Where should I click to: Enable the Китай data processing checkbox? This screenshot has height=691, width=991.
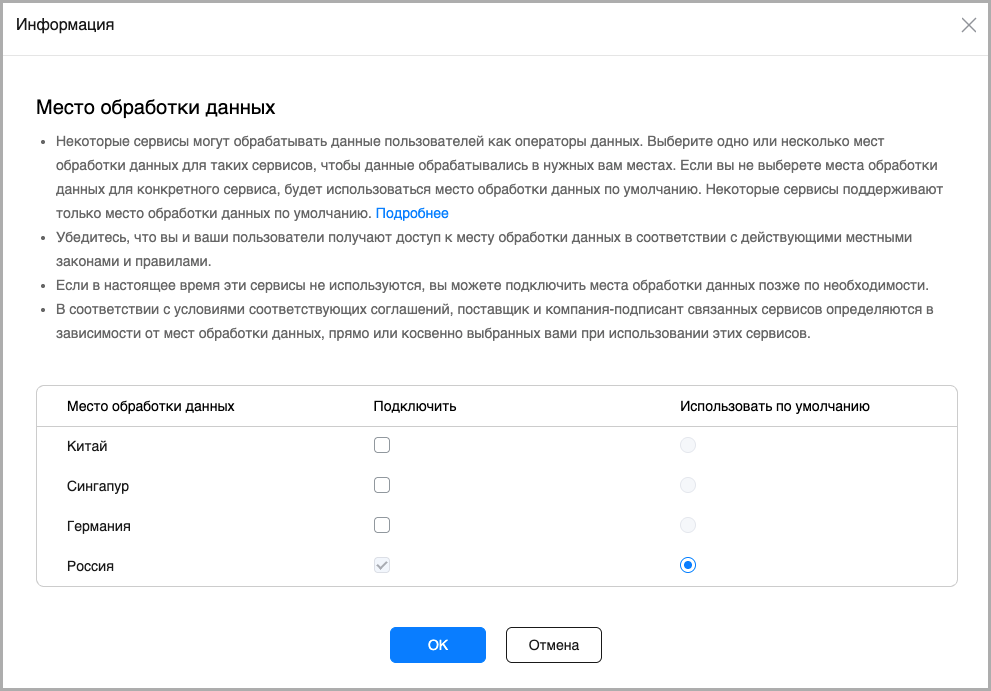click(x=381, y=445)
